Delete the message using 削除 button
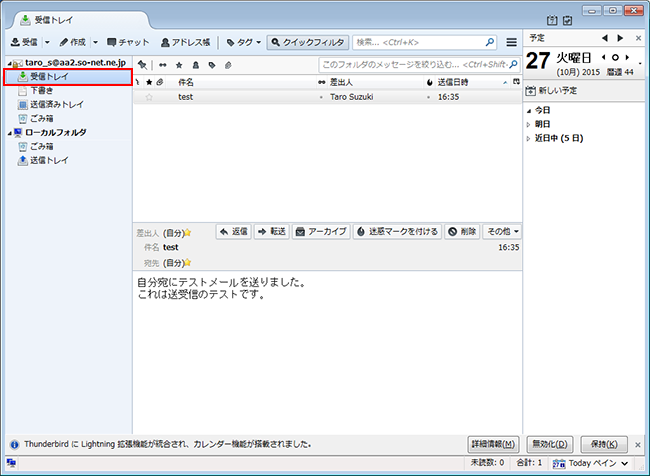Image resolution: width=650 pixels, height=476 pixels. click(x=462, y=231)
